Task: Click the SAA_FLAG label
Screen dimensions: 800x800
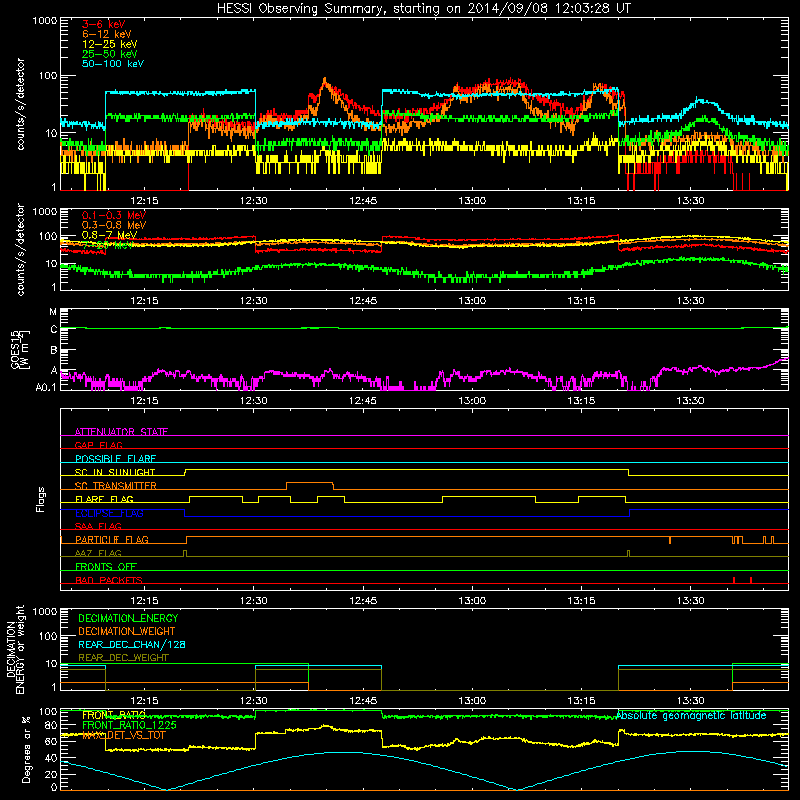Action: 98,526
